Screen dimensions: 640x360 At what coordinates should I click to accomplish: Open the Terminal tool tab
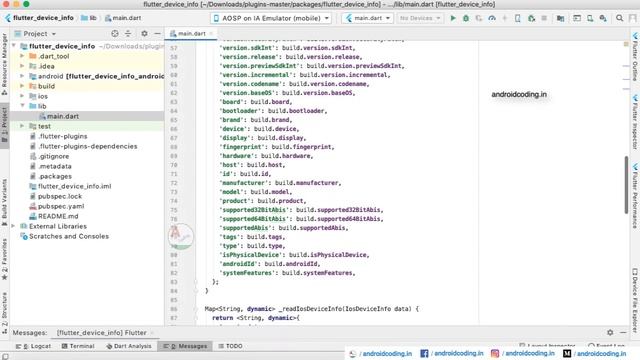pyautogui.click(x=78, y=346)
